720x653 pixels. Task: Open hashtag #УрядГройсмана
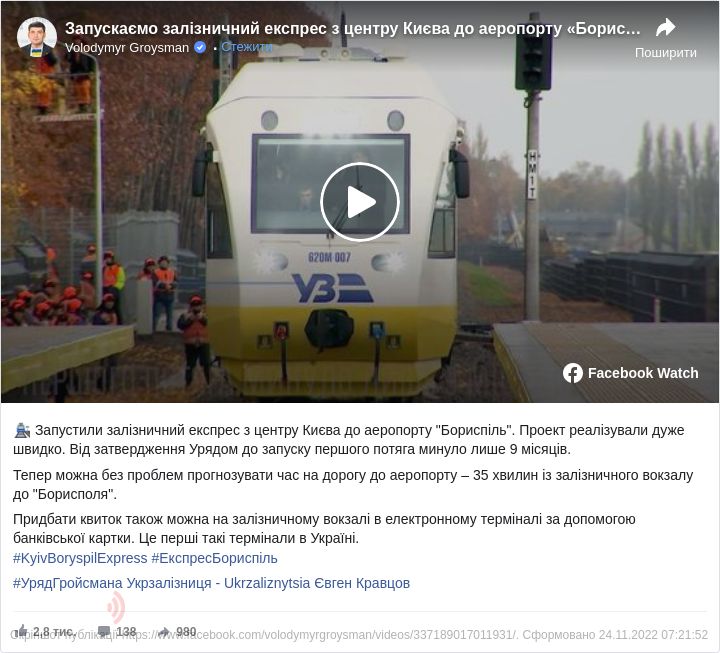click(68, 583)
